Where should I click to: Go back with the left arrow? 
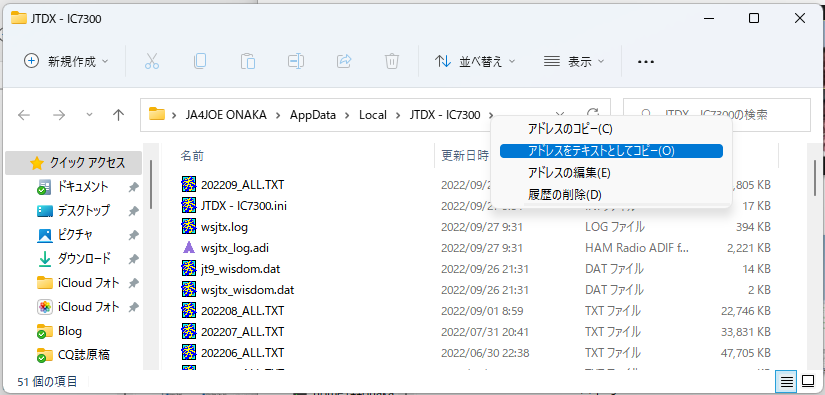(24, 115)
